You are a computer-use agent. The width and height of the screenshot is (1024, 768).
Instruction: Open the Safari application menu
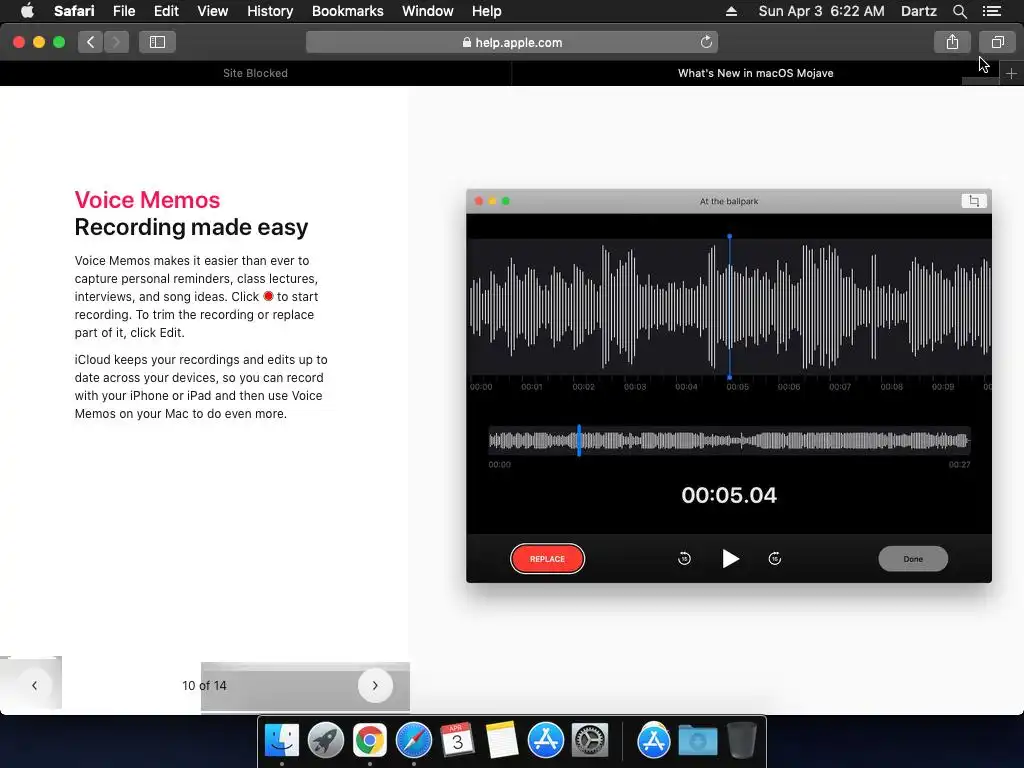[x=74, y=11]
